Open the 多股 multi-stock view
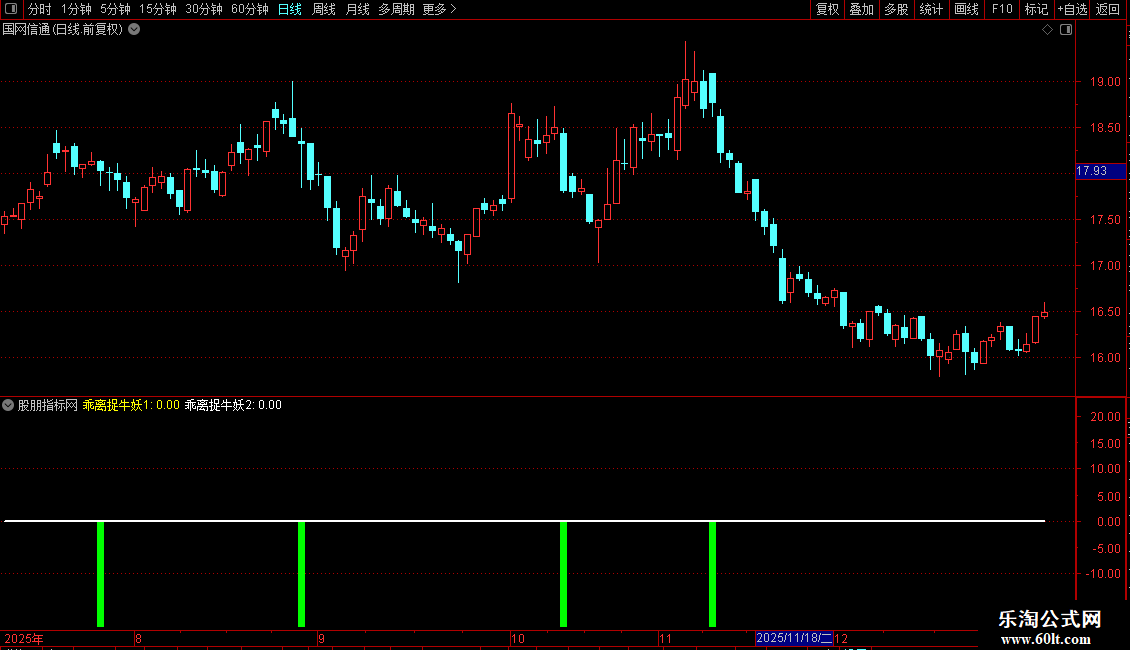The width and height of the screenshot is (1130, 650). [x=897, y=9]
